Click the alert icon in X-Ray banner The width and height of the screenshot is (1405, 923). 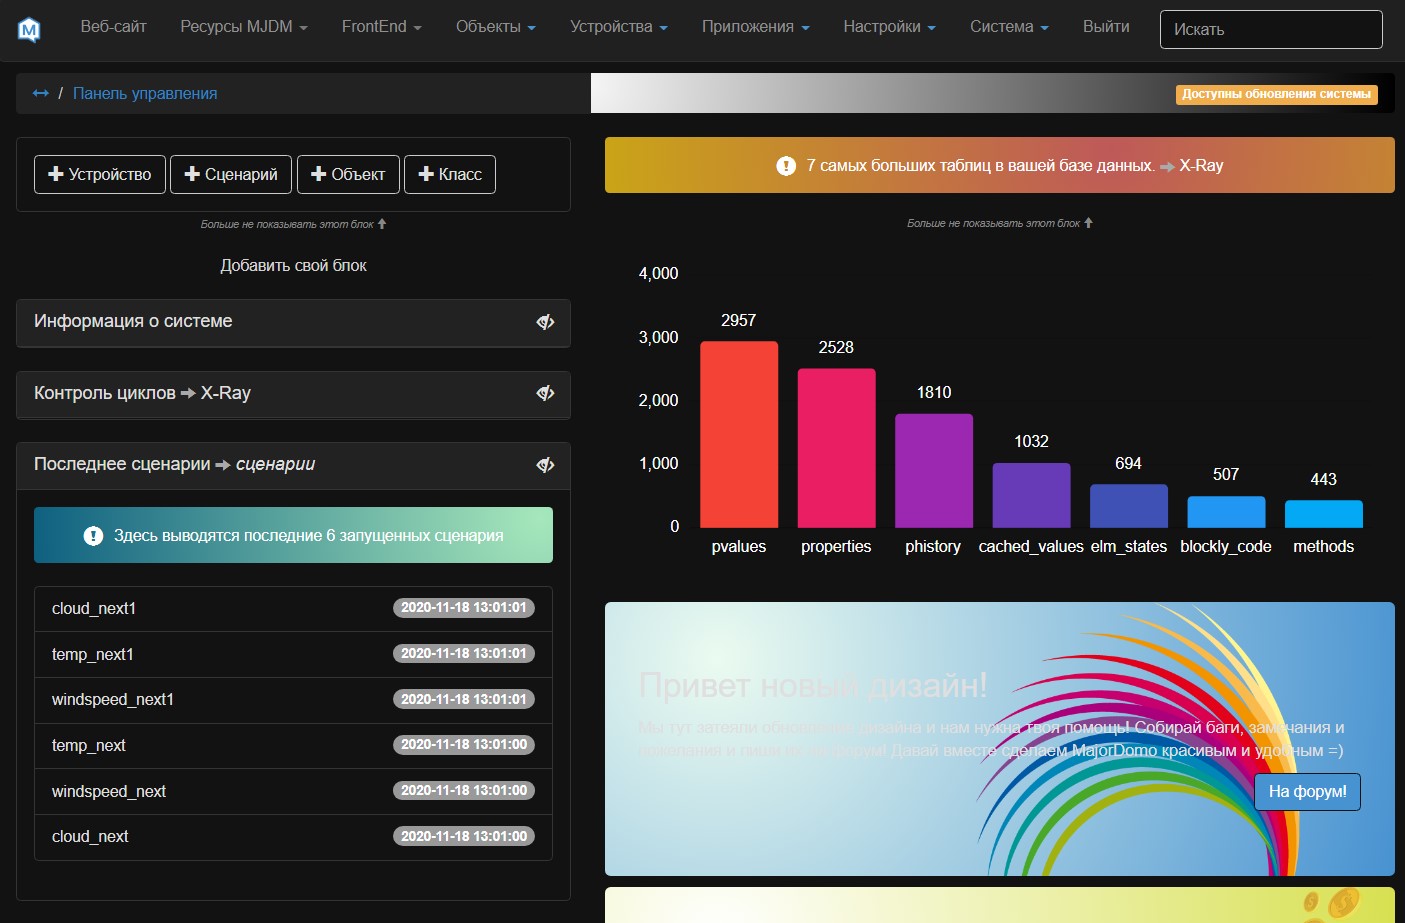[786, 166]
